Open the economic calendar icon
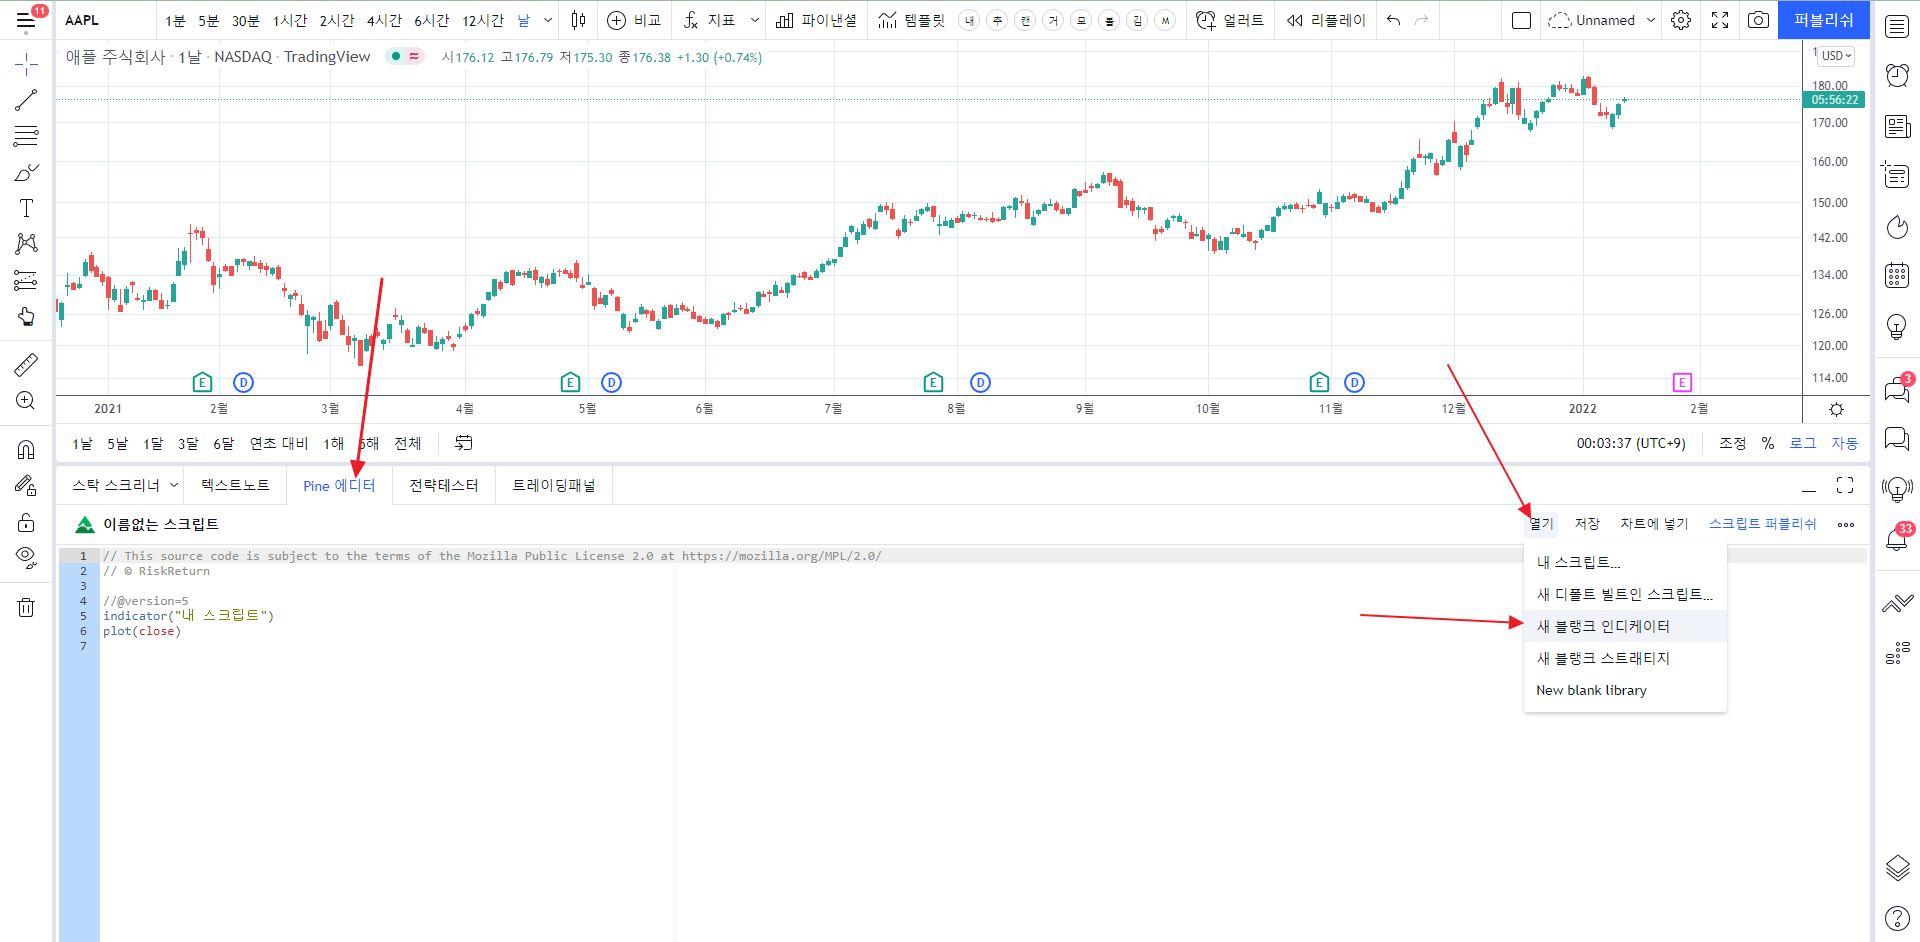The width and height of the screenshot is (1920, 942). (x=1897, y=276)
